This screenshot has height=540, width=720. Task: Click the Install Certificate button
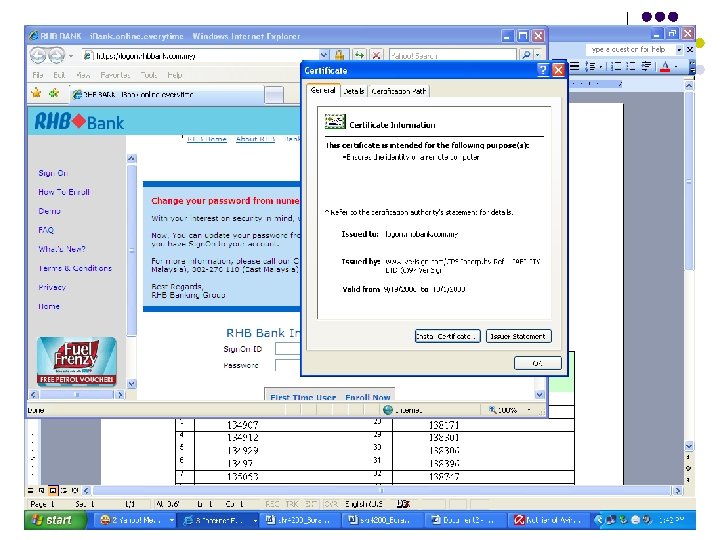pyautogui.click(x=447, y=336)
